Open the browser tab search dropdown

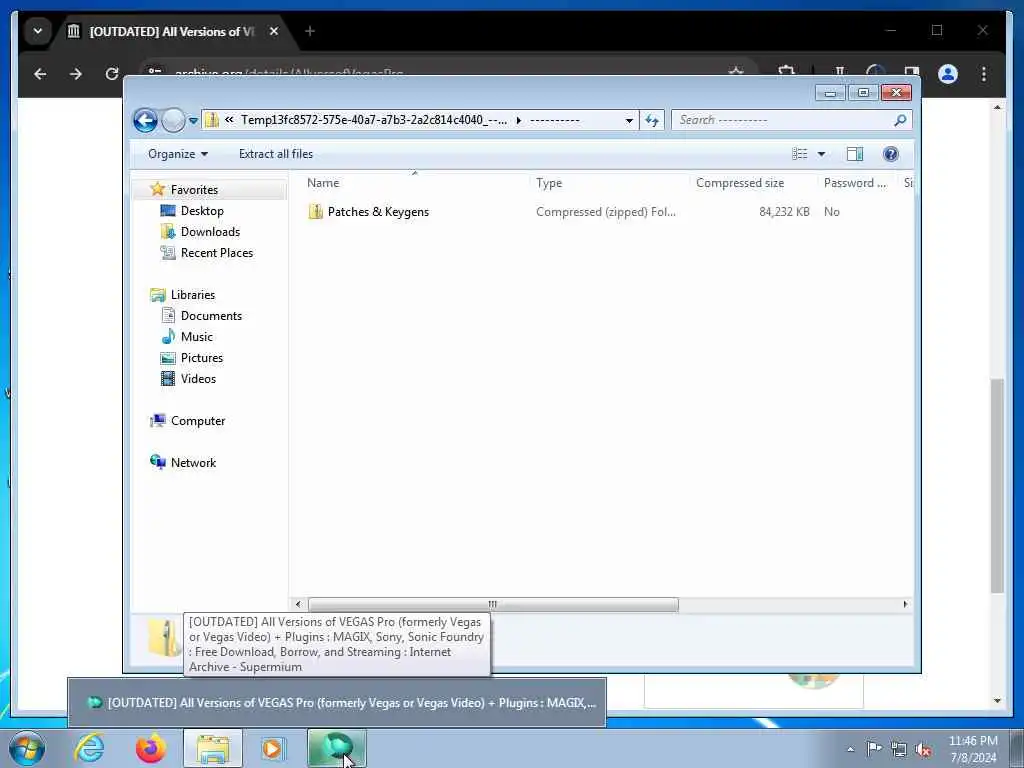pos(38,31)
